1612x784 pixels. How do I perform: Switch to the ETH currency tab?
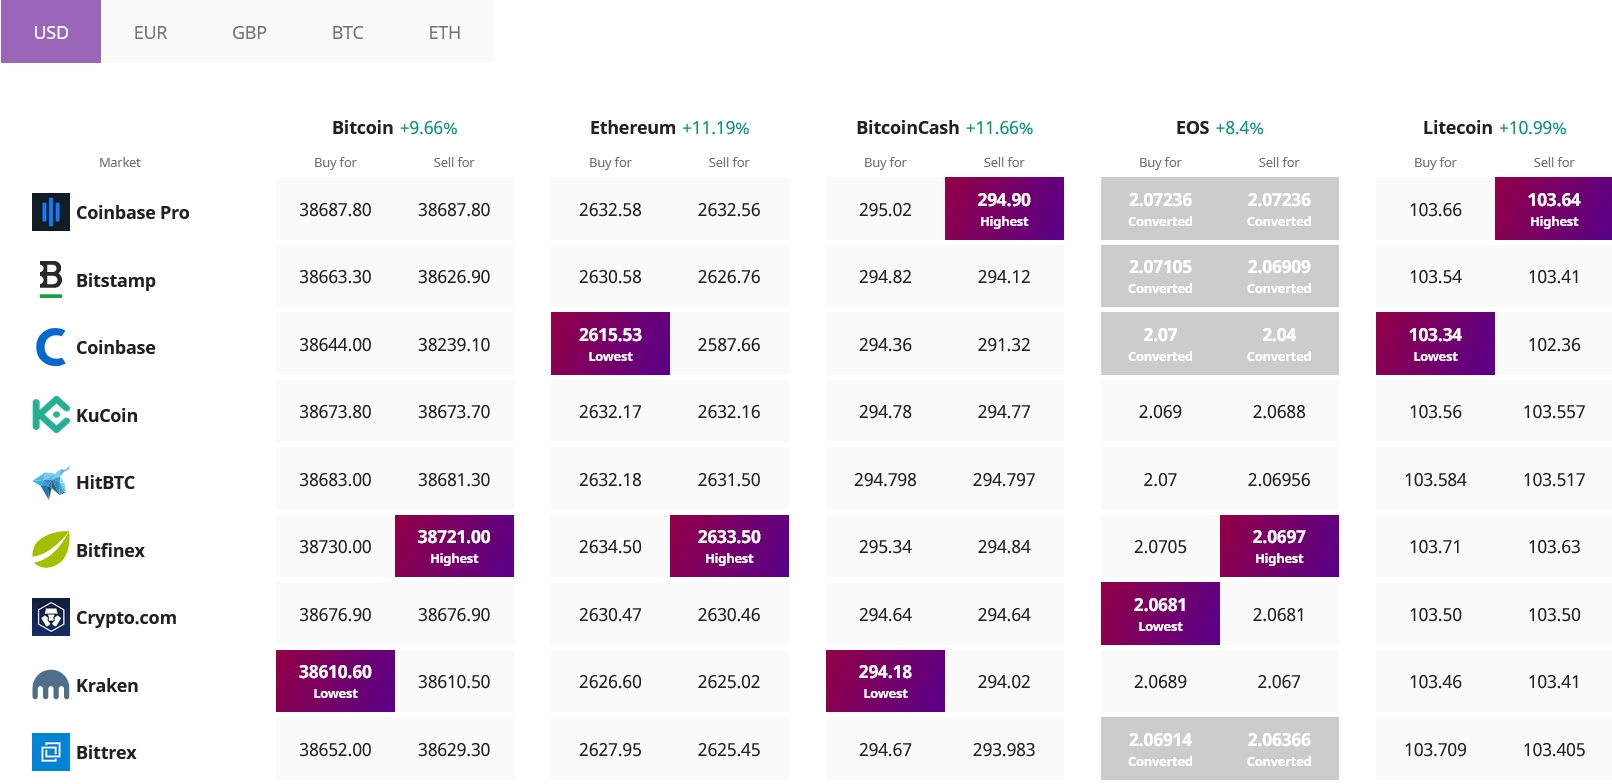(x=444, y=32)
